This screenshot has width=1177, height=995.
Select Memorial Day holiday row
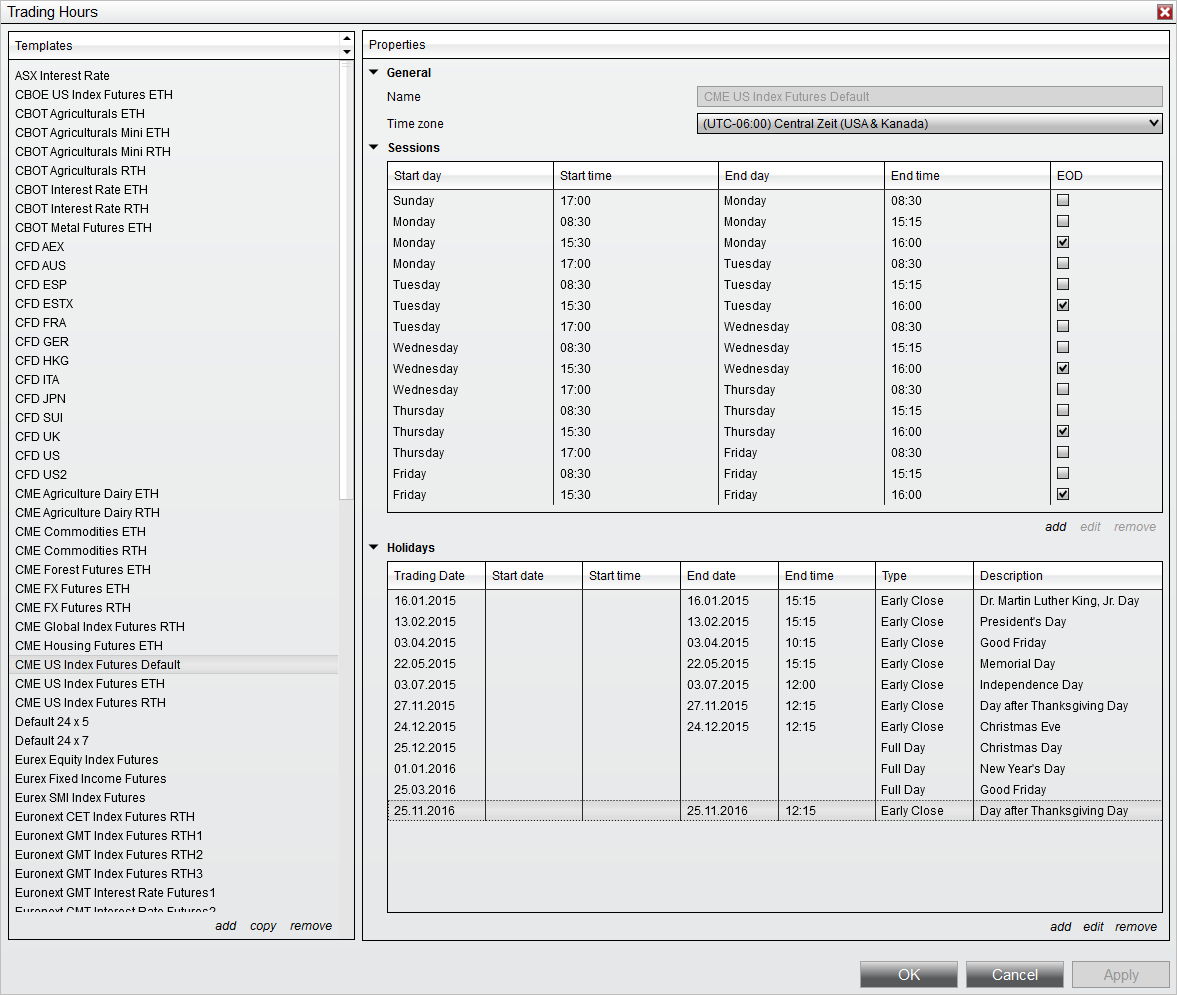(775, 663)
